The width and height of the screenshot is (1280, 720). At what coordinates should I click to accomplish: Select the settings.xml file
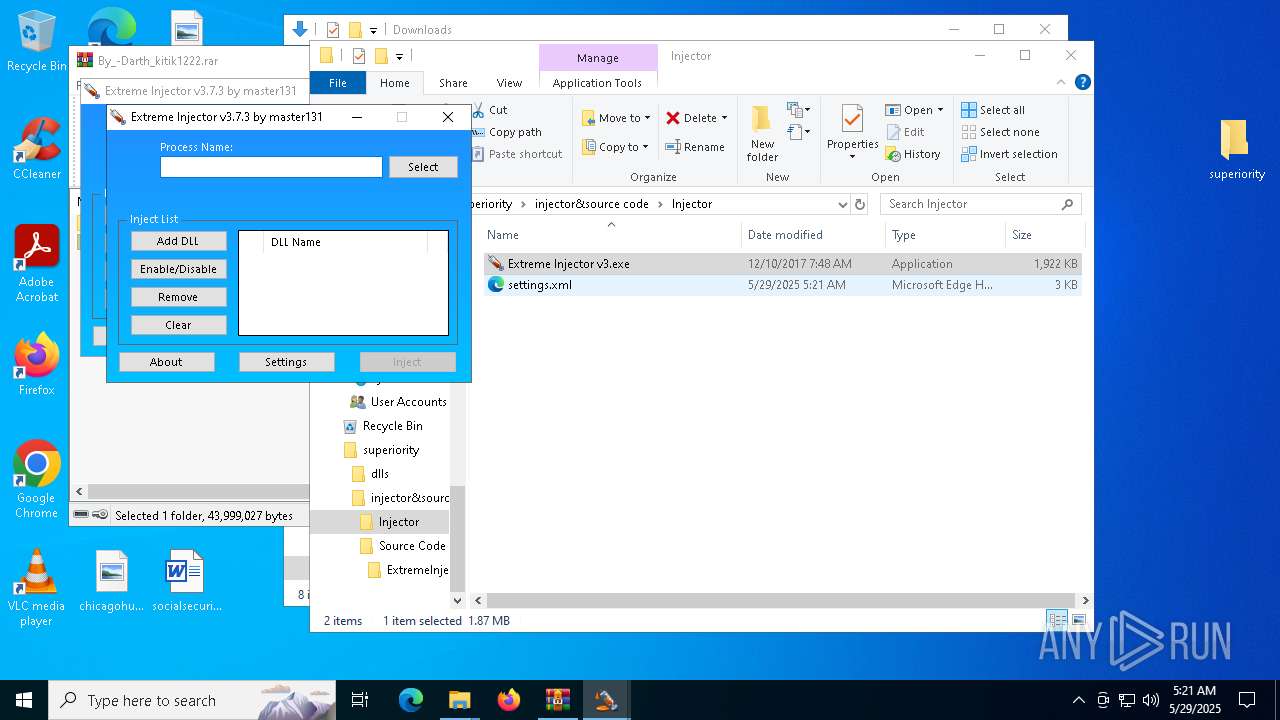coord(783,285)
